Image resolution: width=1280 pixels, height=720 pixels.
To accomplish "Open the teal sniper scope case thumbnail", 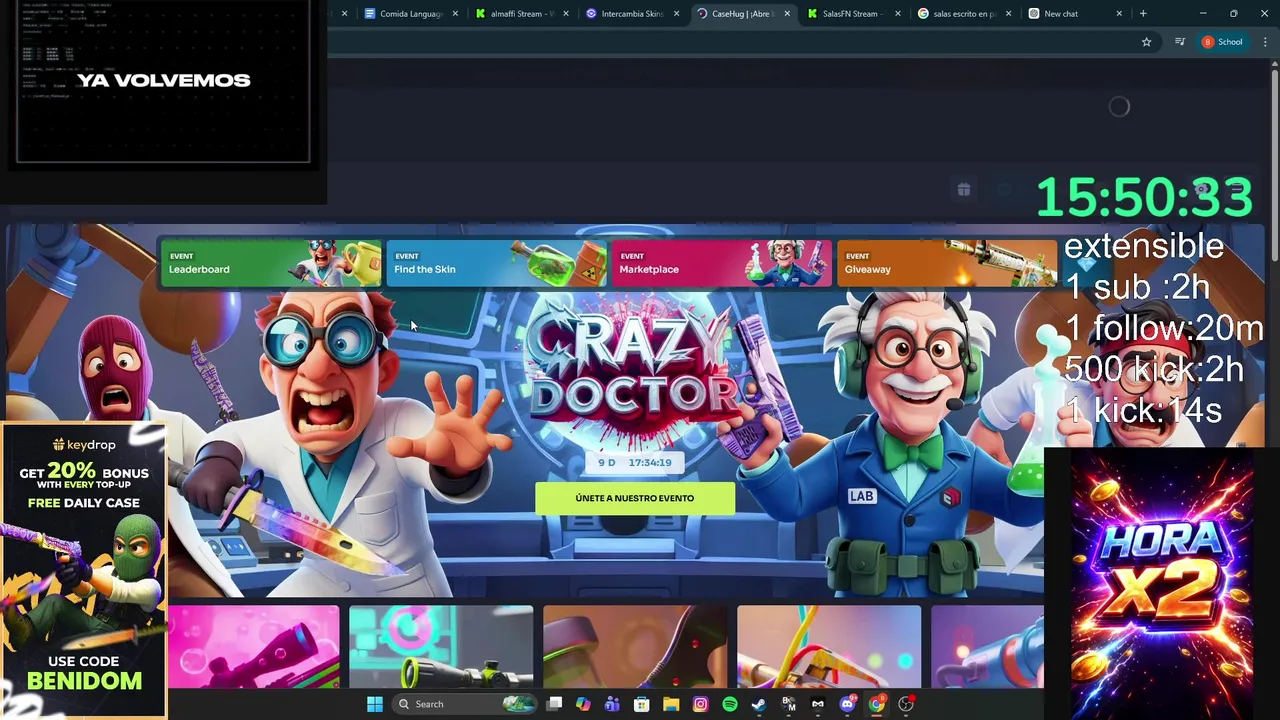I will click(441, 647).
